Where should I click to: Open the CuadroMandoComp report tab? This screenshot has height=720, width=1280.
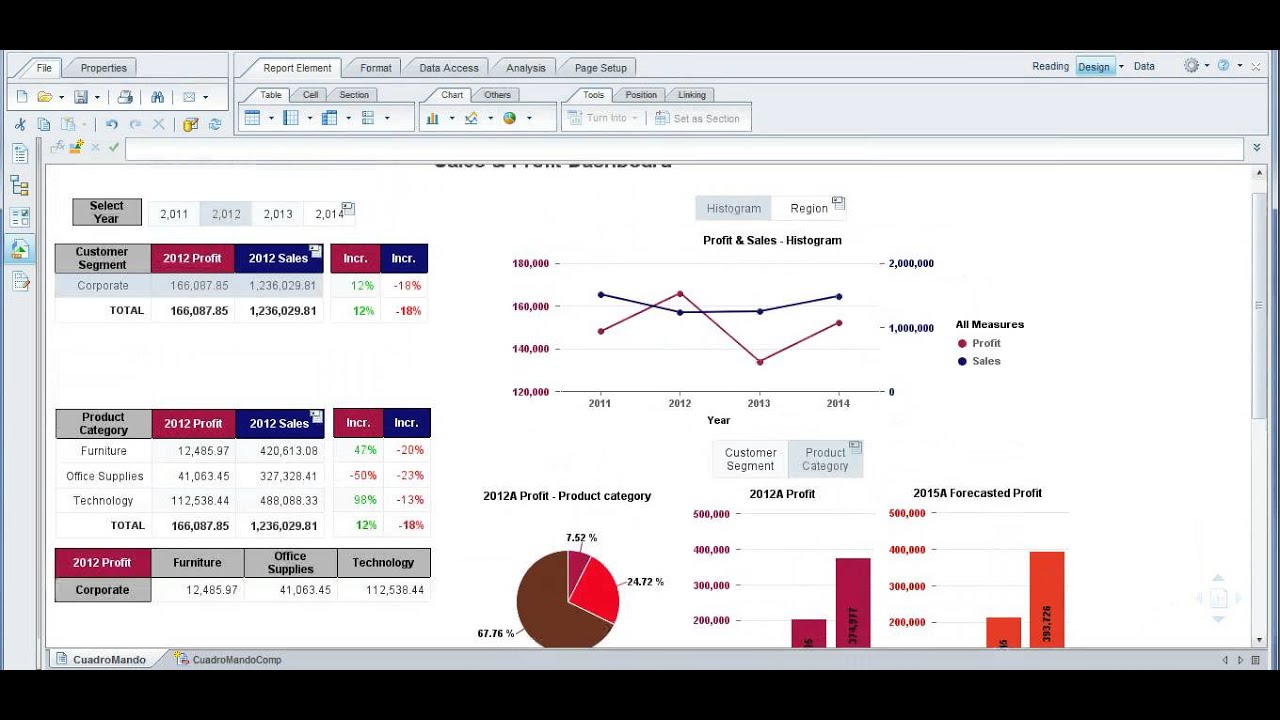(228, 660)
